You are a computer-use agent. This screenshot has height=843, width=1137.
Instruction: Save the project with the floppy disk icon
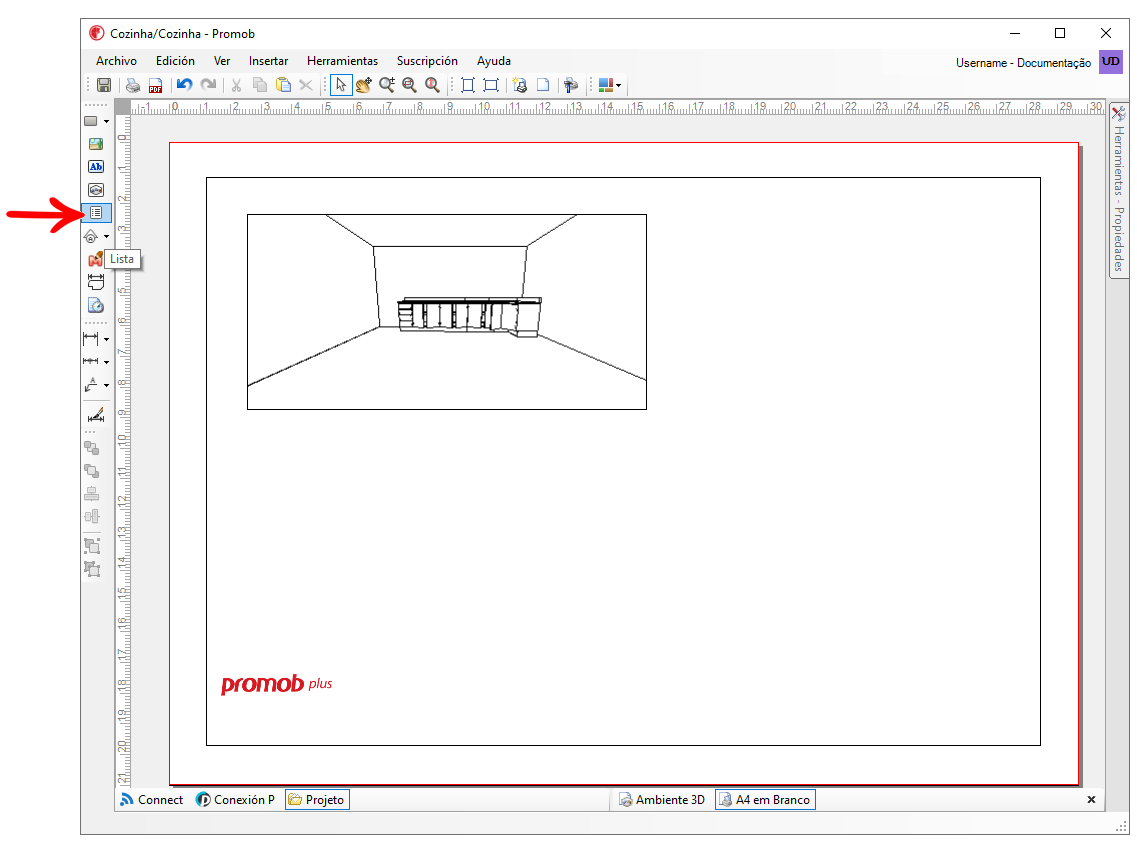pos(104,85)
